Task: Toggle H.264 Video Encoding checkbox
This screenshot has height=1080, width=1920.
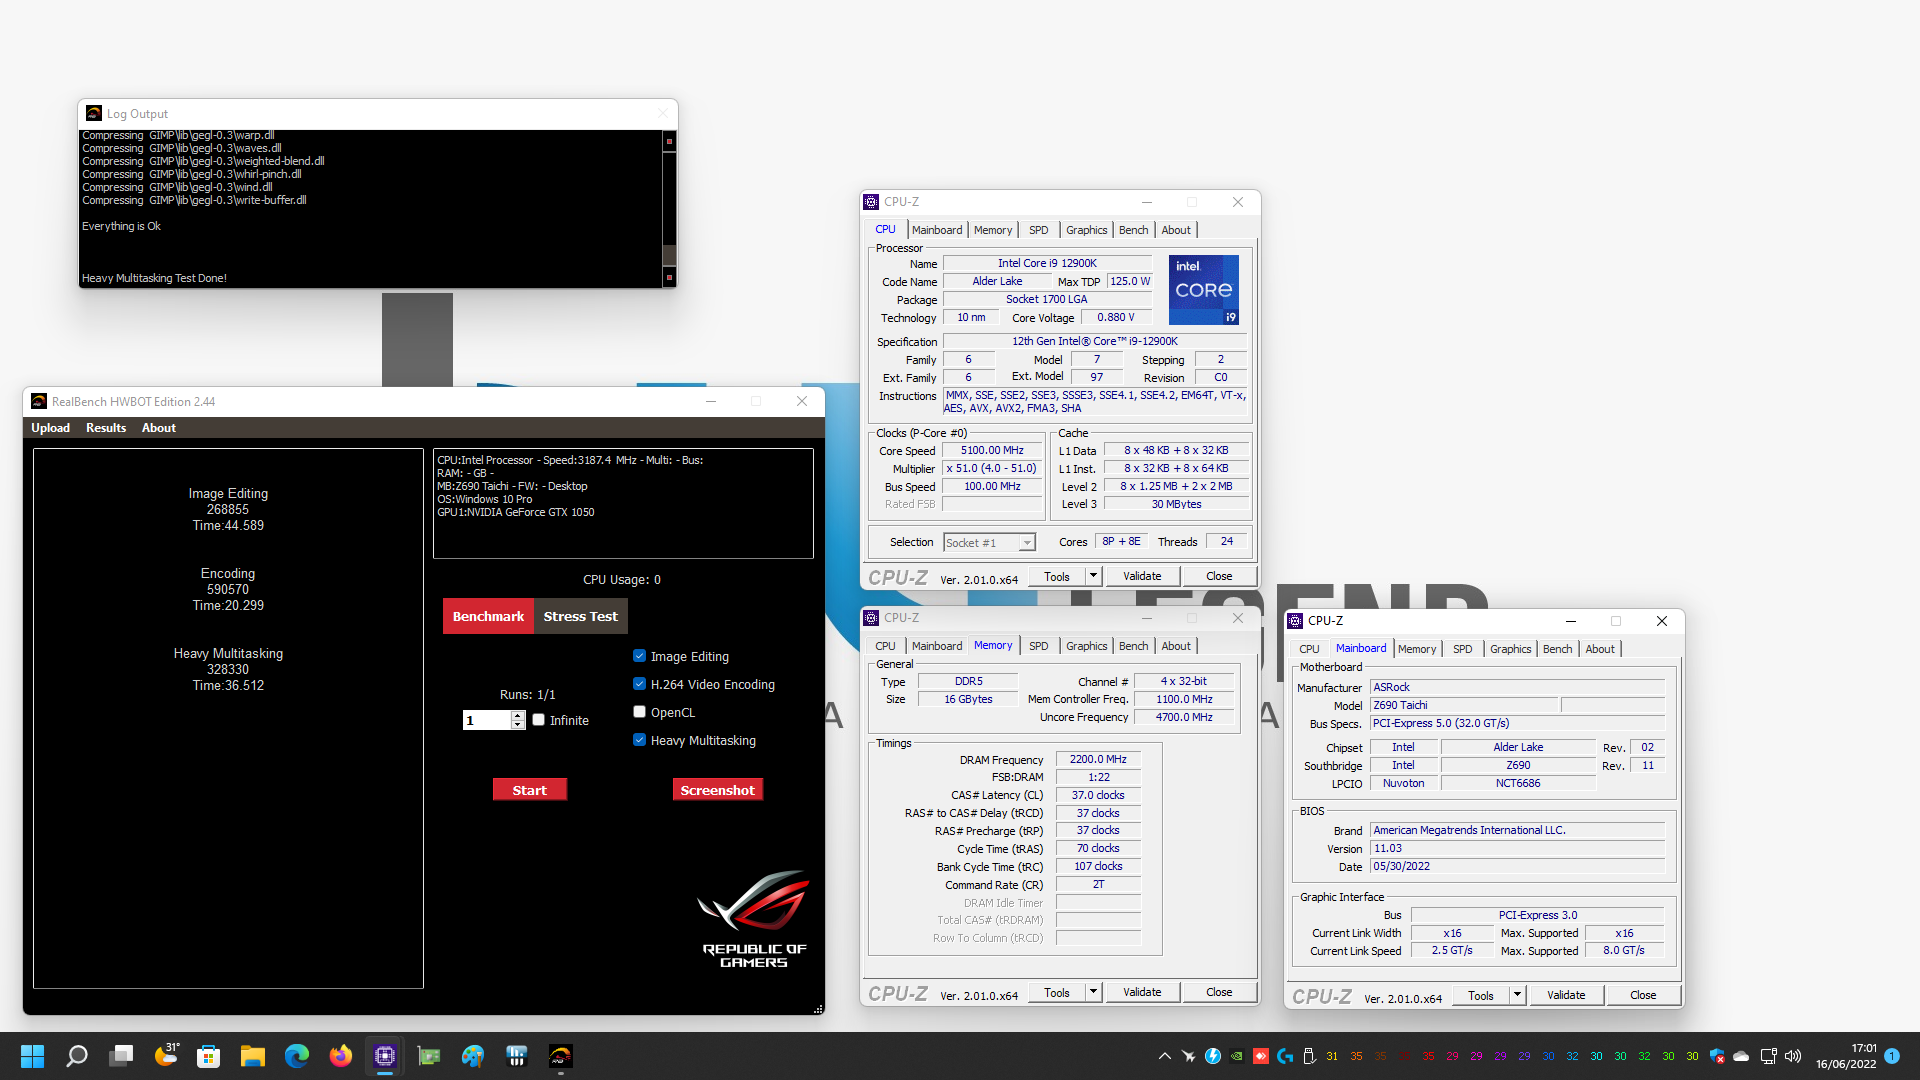Action: (639, 684)
